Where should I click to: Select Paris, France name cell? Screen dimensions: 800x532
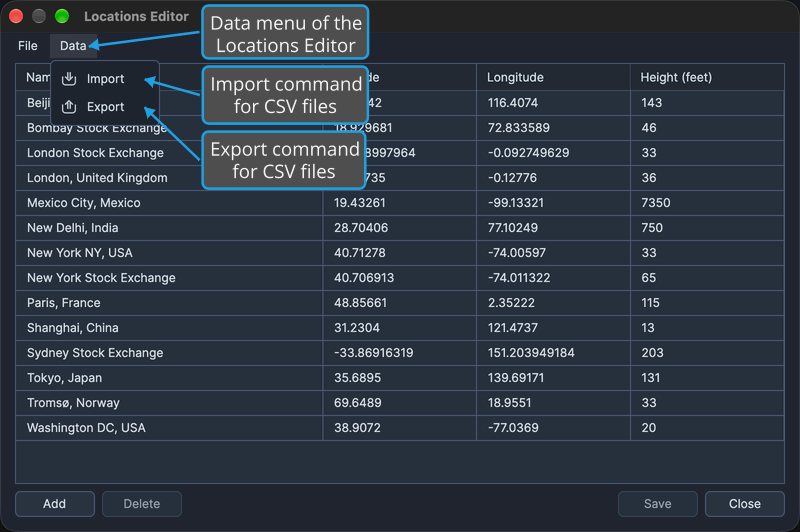[169, 303]
